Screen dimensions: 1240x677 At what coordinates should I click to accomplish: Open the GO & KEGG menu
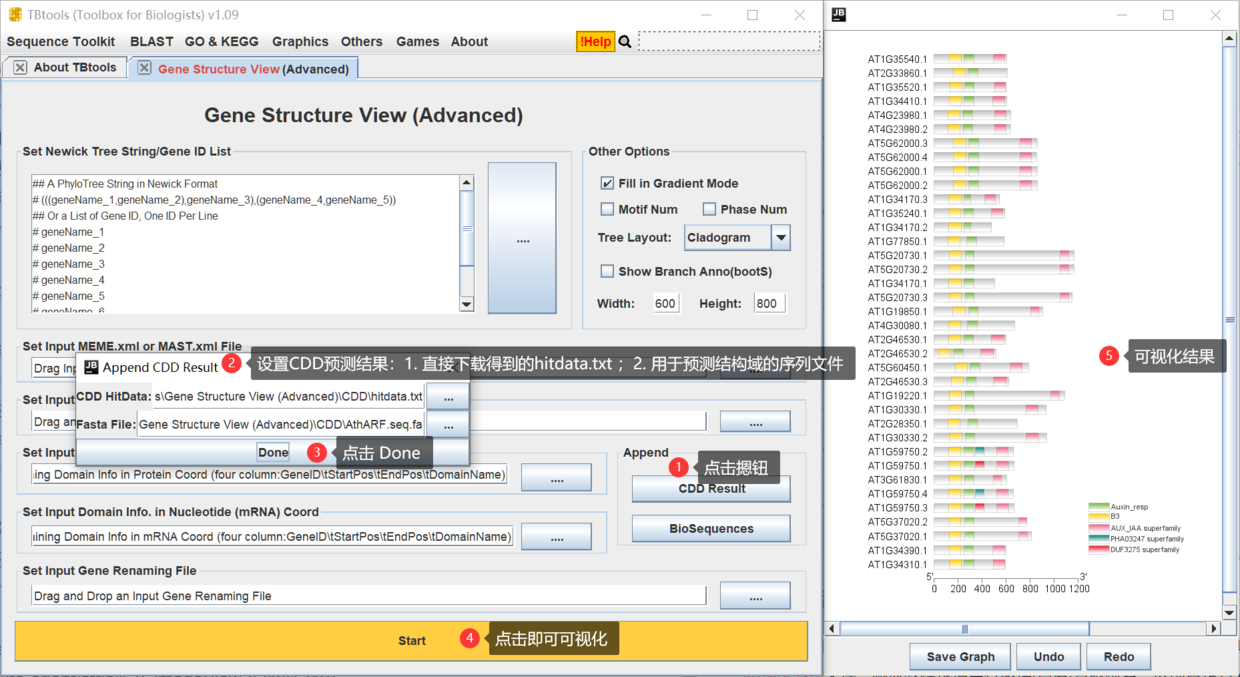point(222,41)
